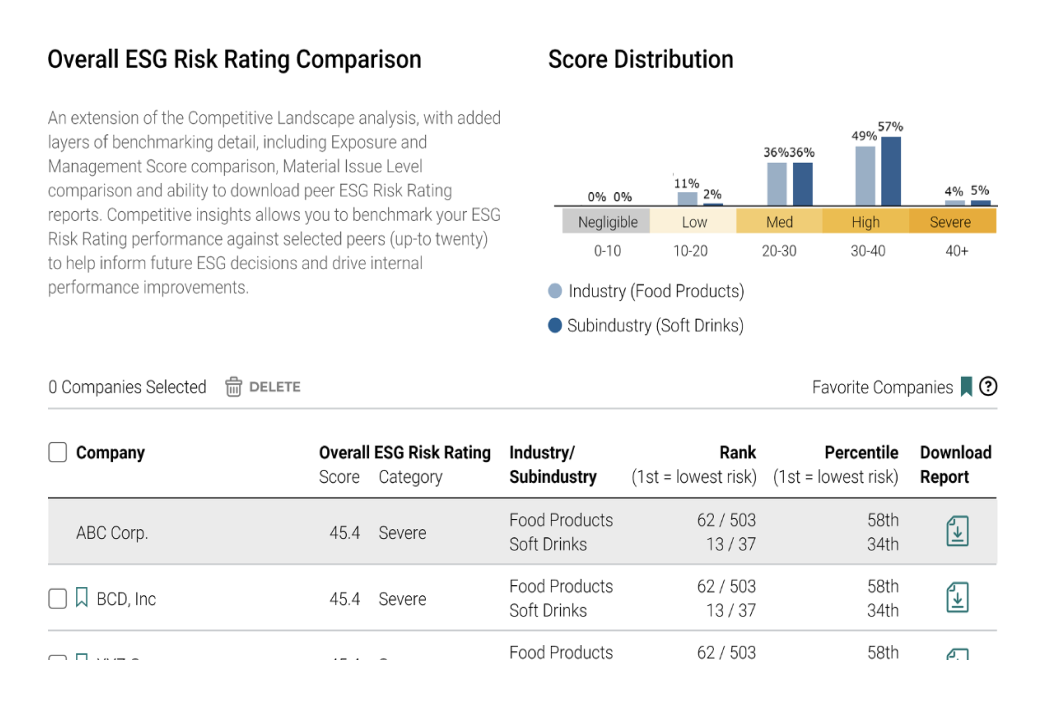Sort by Percentile column header
1046x708 pixels.
[861, 453]
